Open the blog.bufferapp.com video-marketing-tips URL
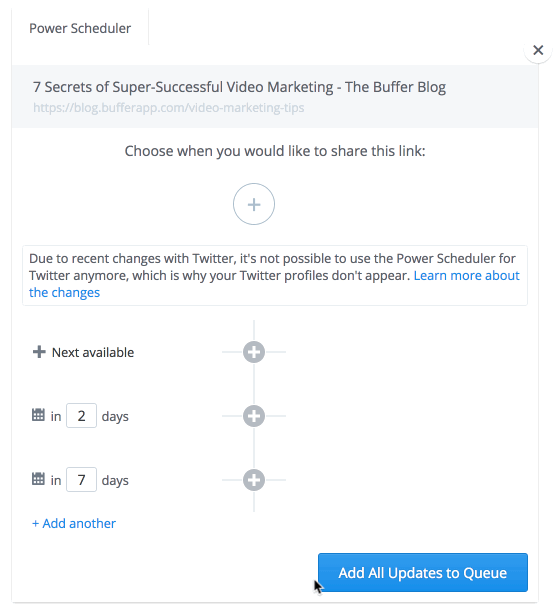Screen dimensions: 555x614 coord(169,108)
